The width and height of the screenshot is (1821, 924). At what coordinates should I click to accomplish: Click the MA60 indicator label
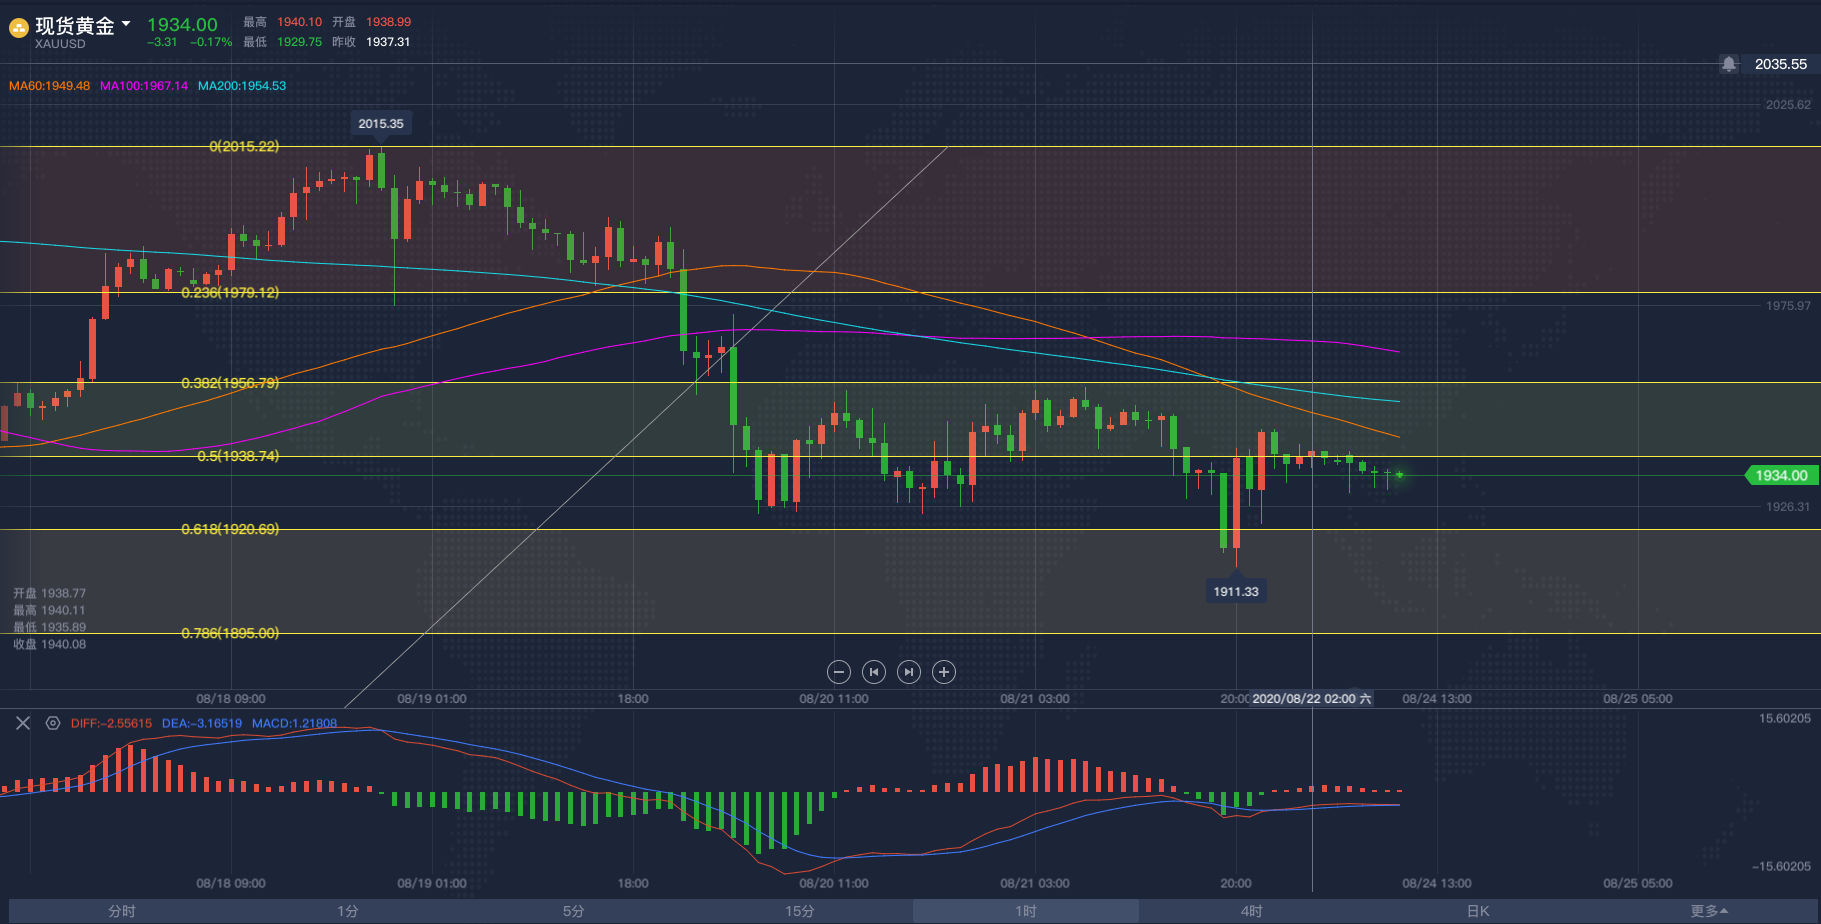point(49,86)
